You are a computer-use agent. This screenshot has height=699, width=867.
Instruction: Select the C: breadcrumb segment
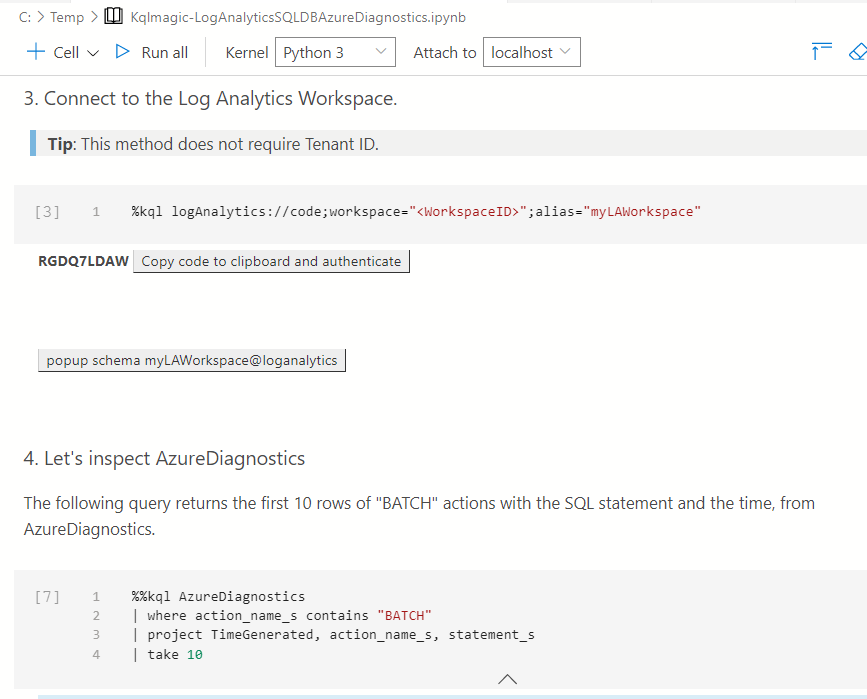pyautogui.click(x=25, y=17)
